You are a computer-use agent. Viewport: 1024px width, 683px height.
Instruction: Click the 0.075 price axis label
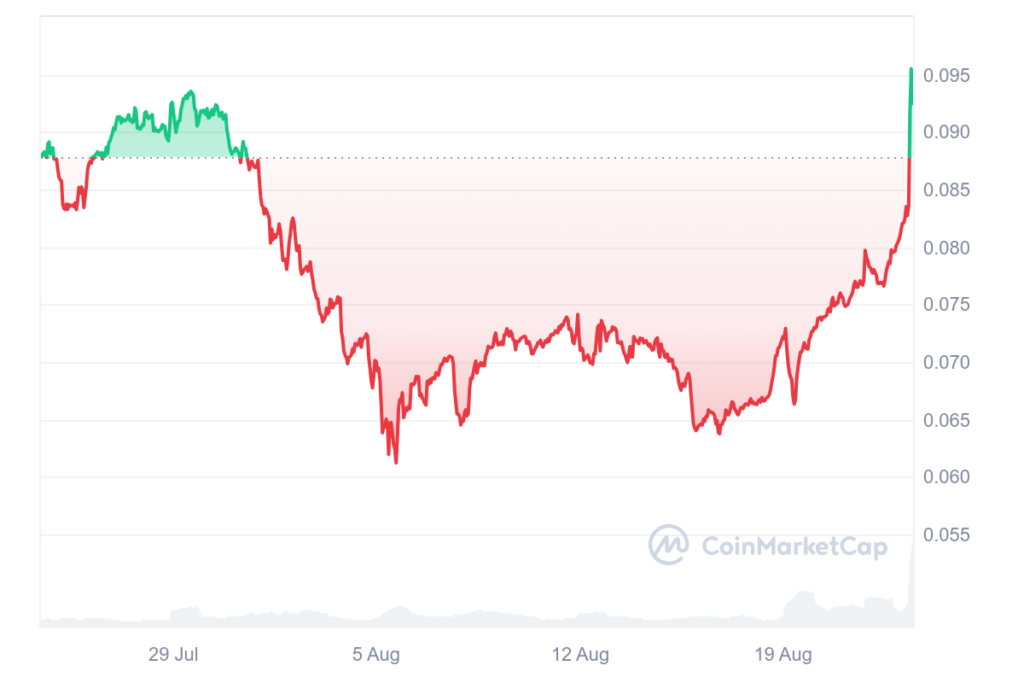click(946, 305)
